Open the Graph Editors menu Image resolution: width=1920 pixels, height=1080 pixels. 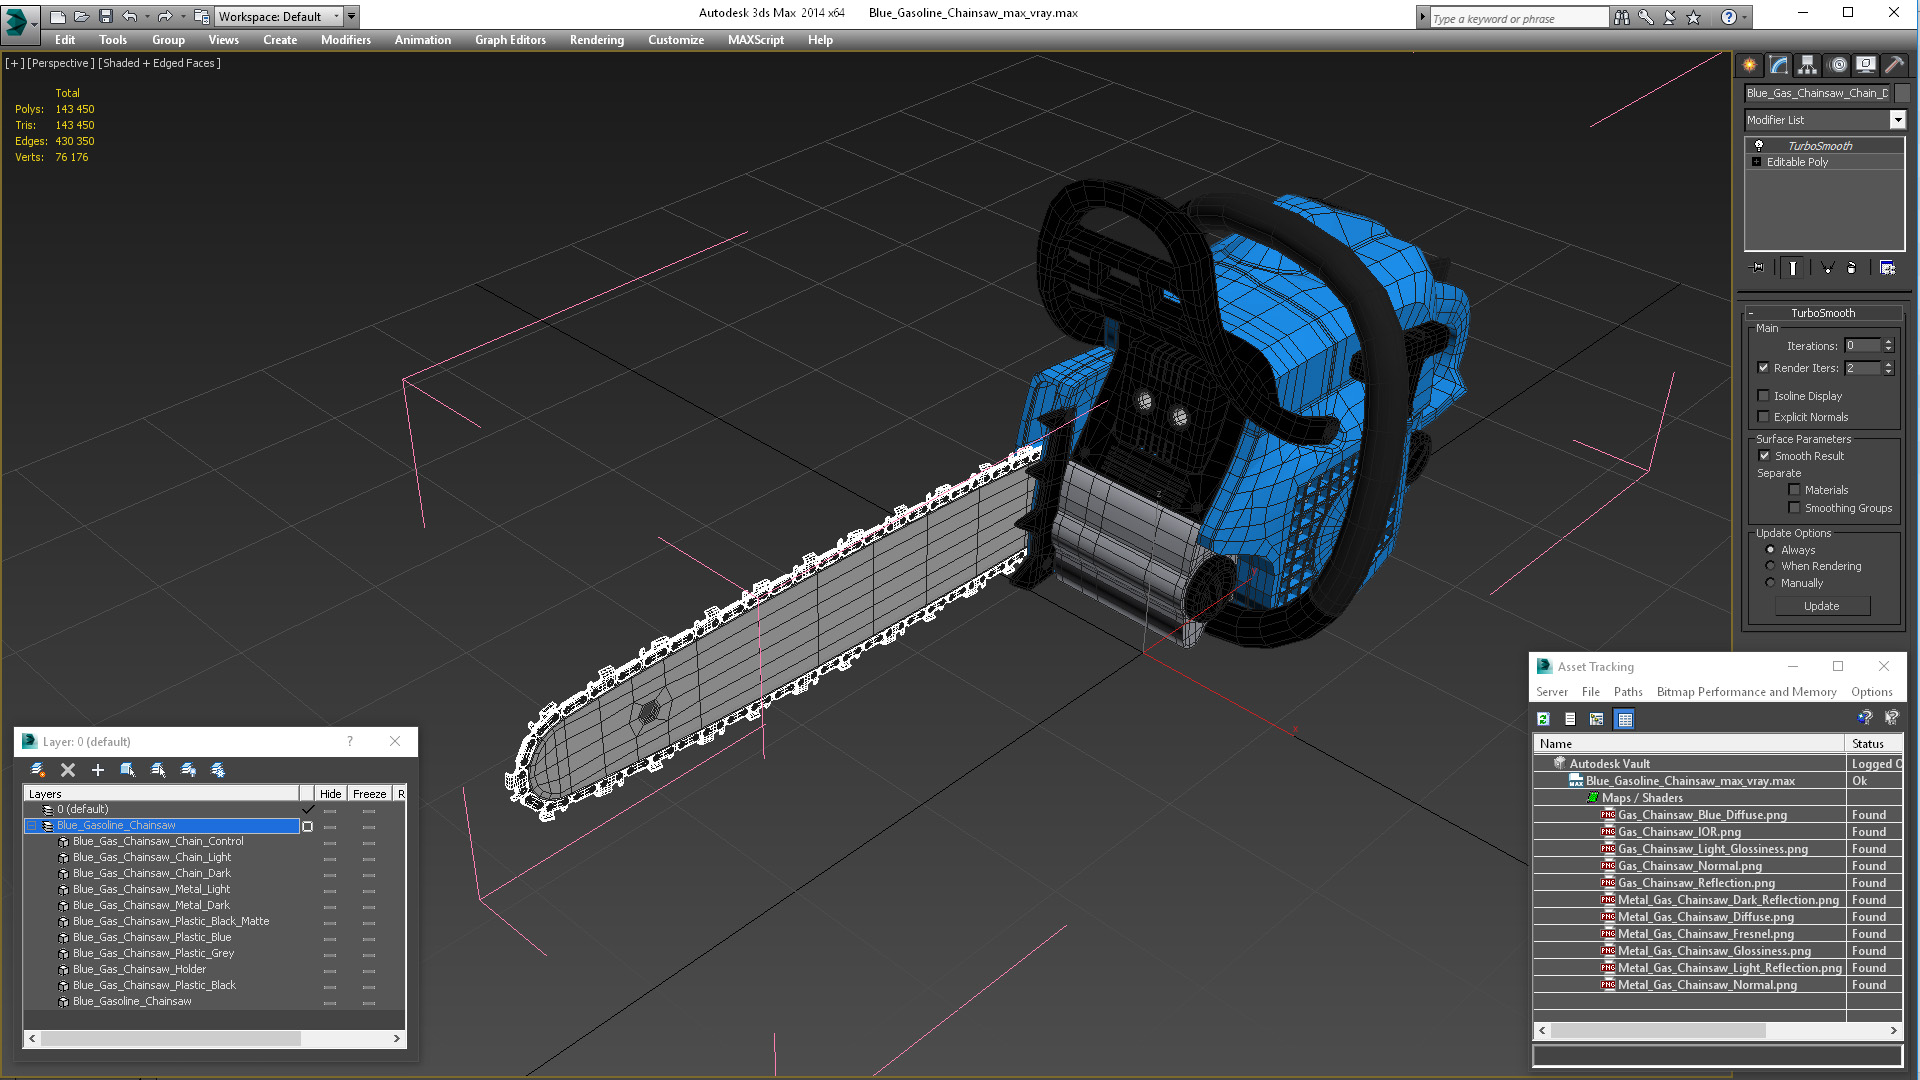click(x=510, y=40)
